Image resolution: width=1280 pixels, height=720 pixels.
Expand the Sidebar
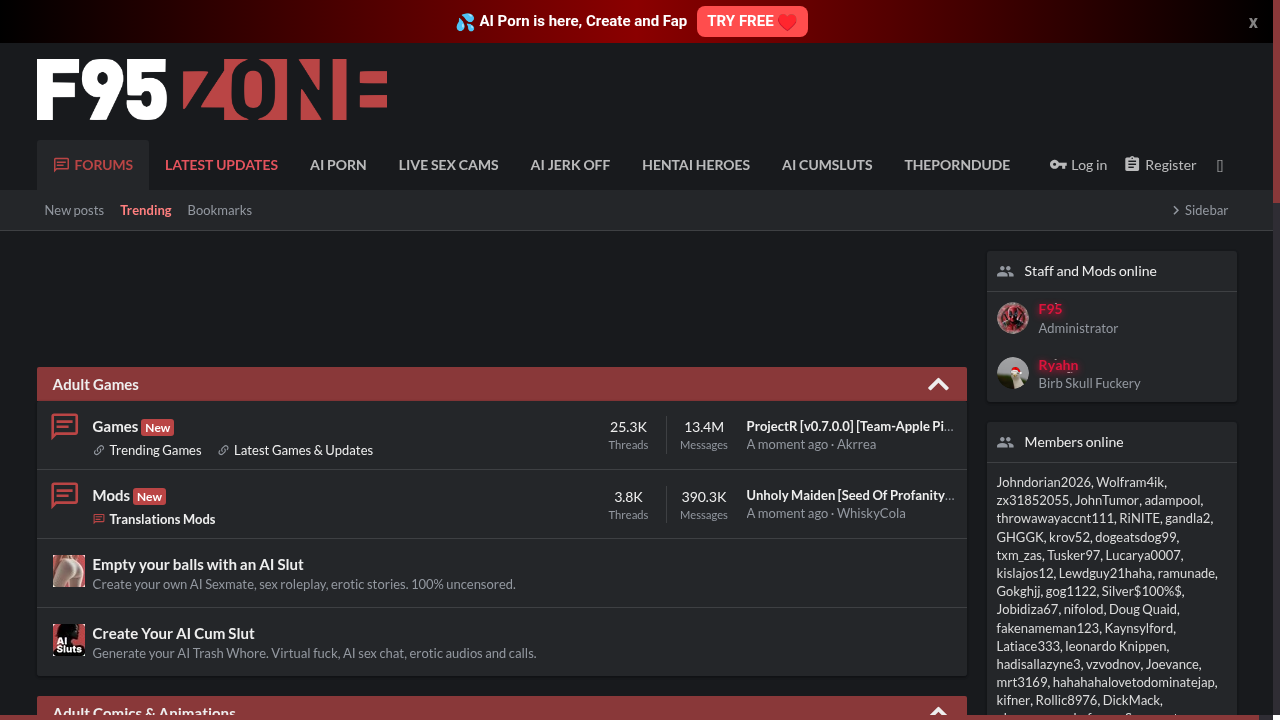(x=1199, y=210)
